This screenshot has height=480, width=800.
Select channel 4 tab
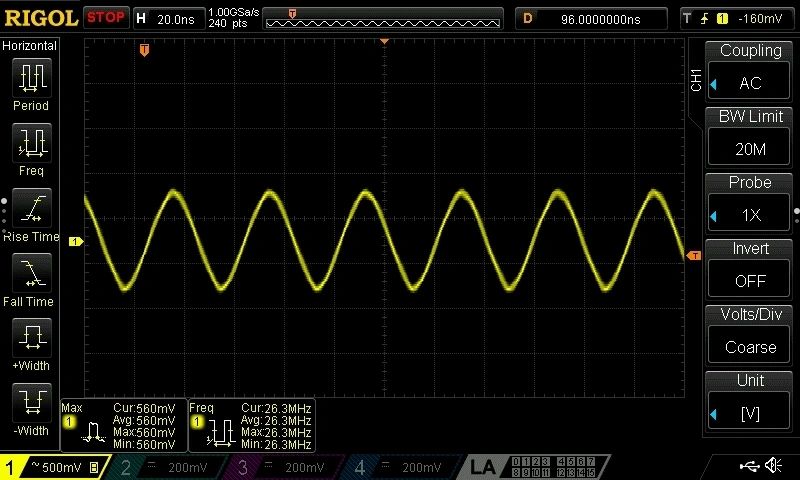click(399, 467)
